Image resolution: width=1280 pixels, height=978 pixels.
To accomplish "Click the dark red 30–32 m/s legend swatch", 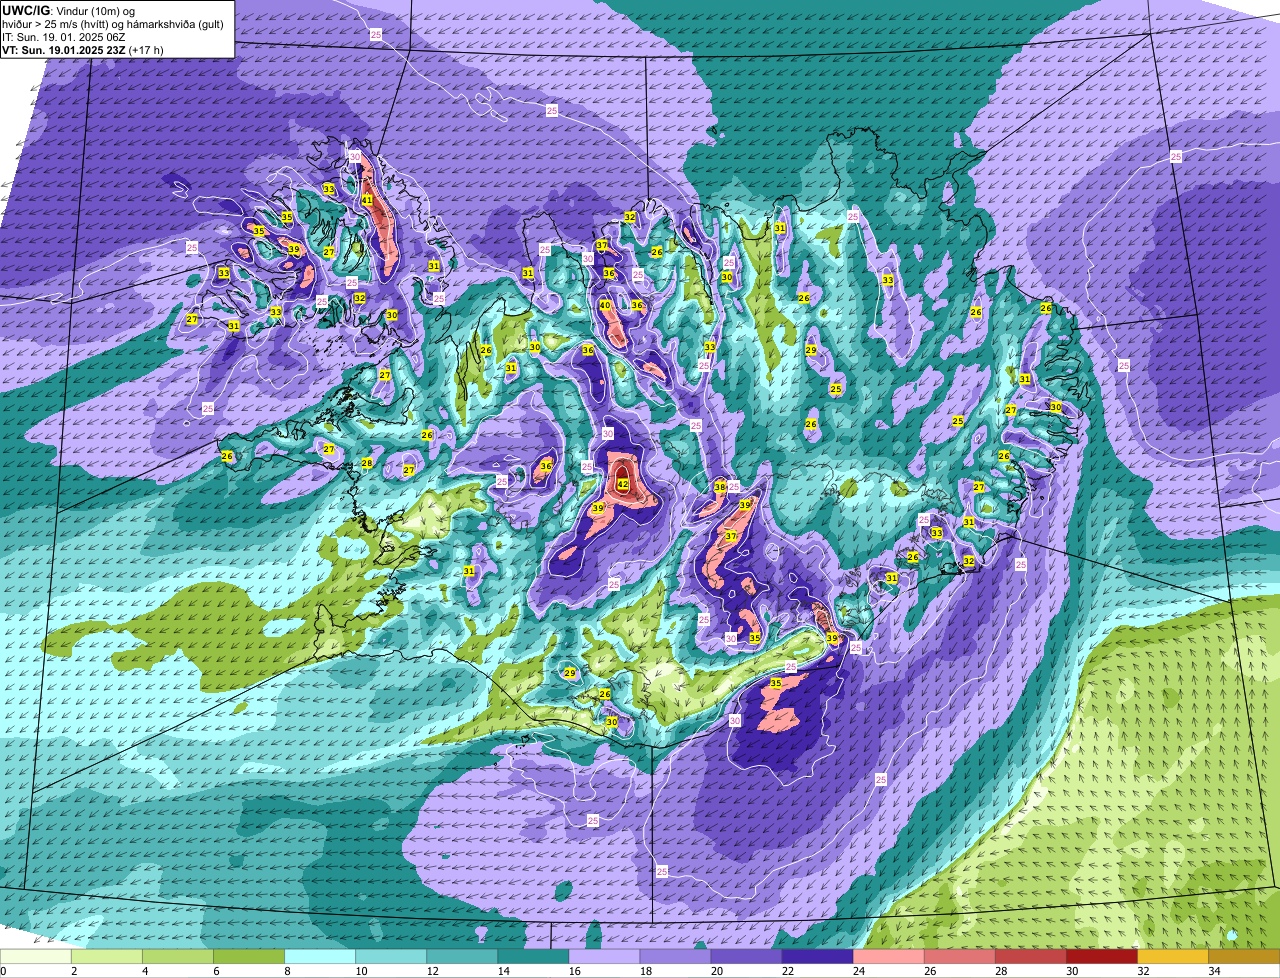I will [x=1101, y=957].
